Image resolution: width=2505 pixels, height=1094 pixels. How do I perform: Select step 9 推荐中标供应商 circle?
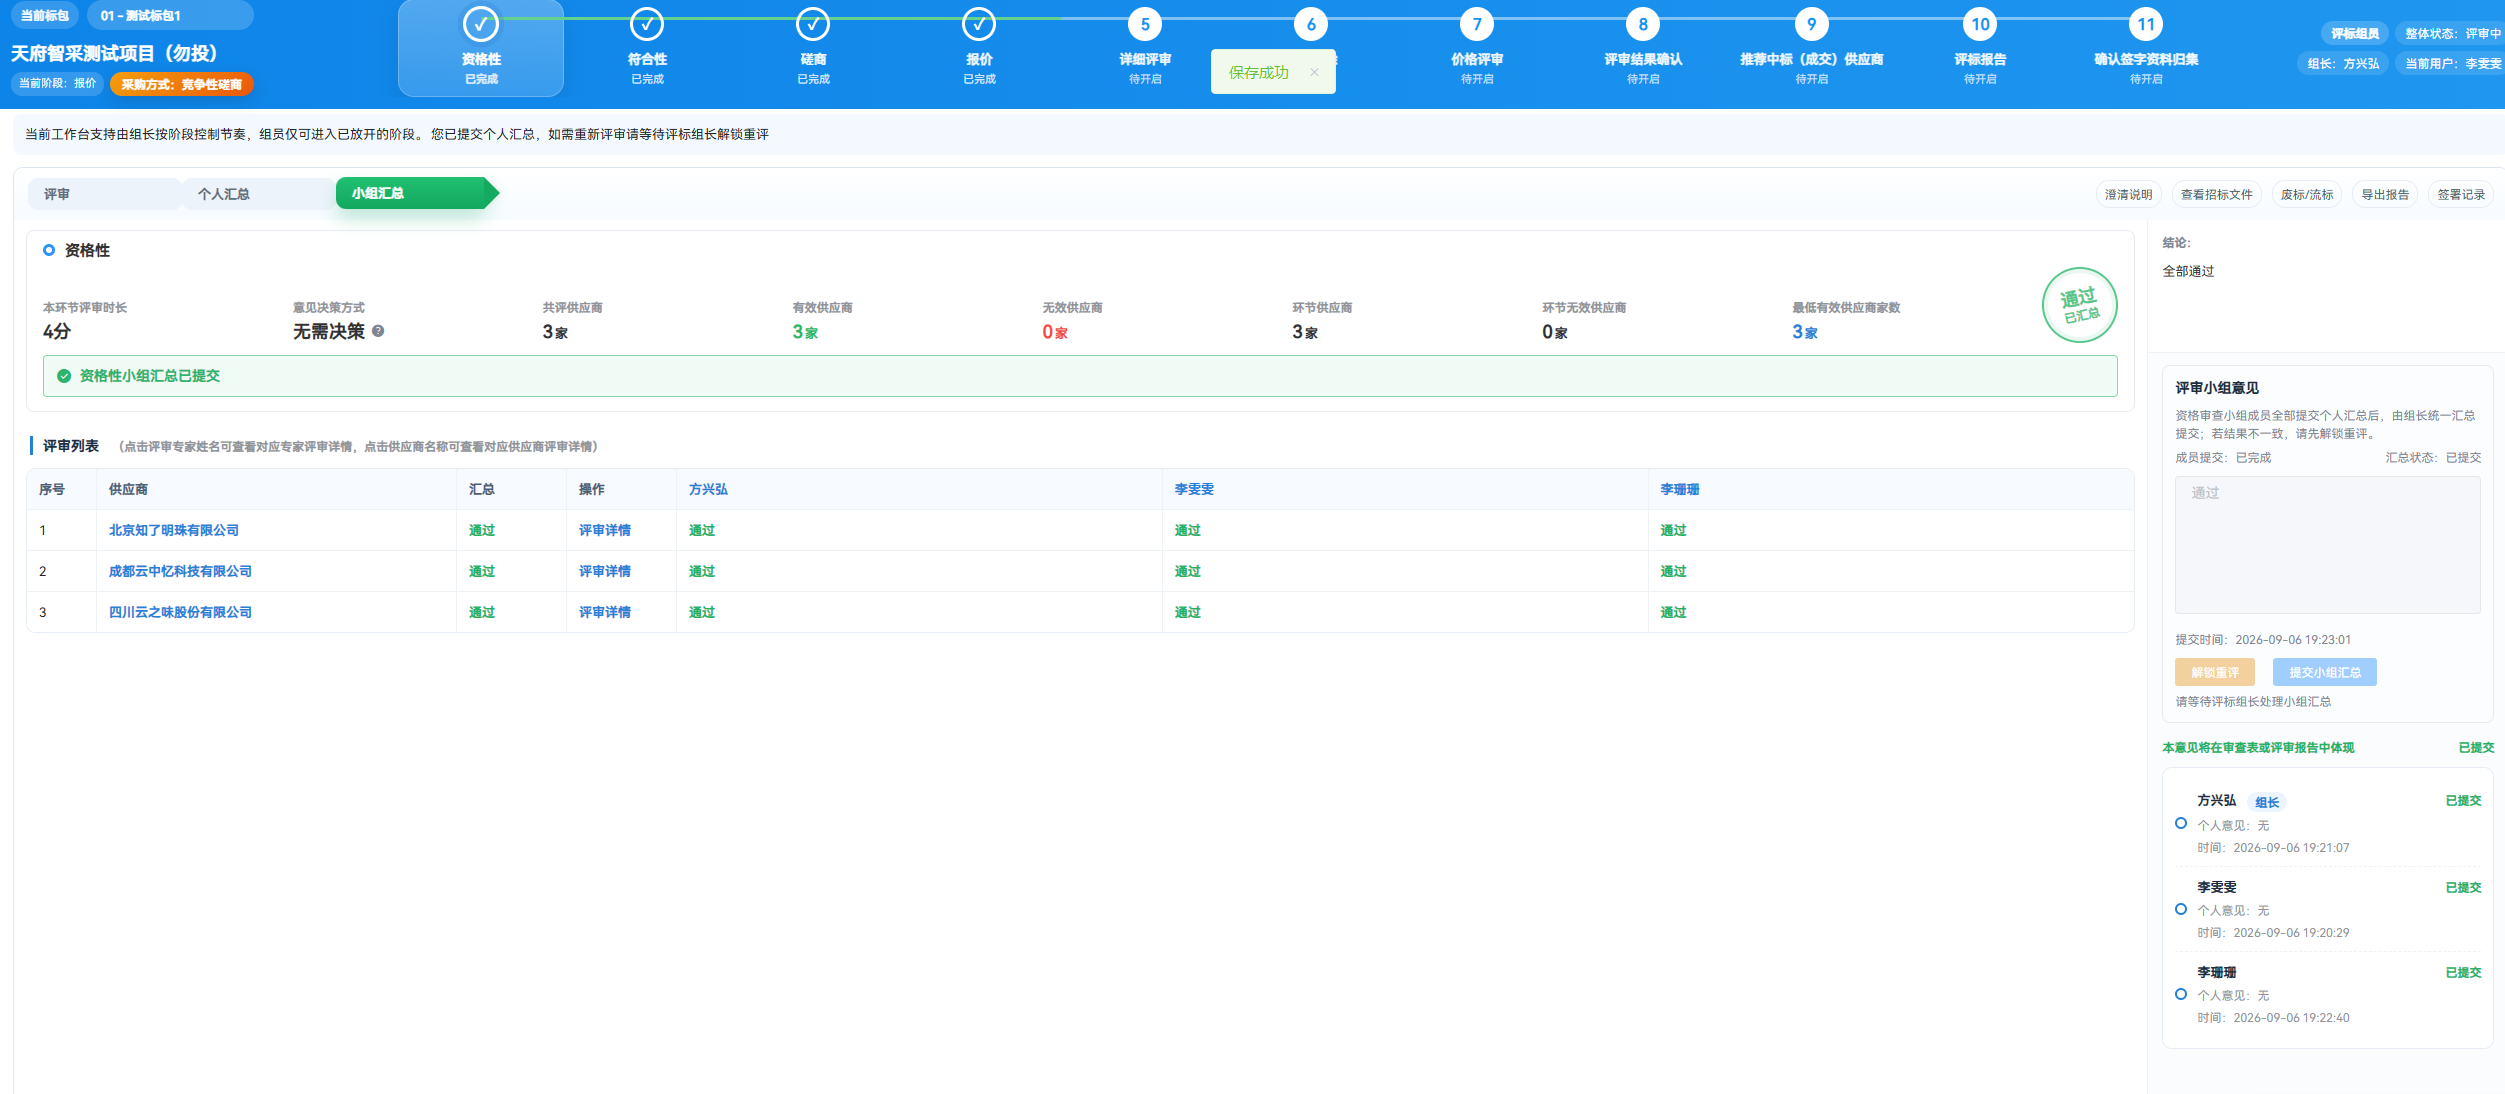(x=1811, y=24)
